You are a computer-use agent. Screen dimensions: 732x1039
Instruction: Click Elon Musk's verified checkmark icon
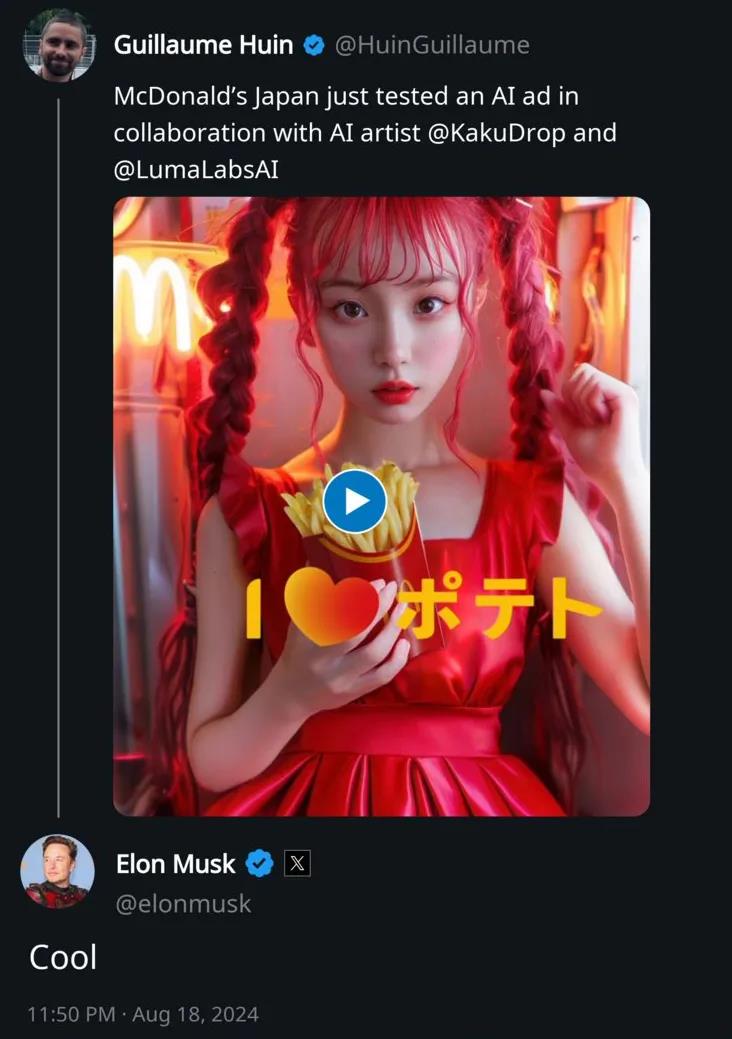(259, 864)
